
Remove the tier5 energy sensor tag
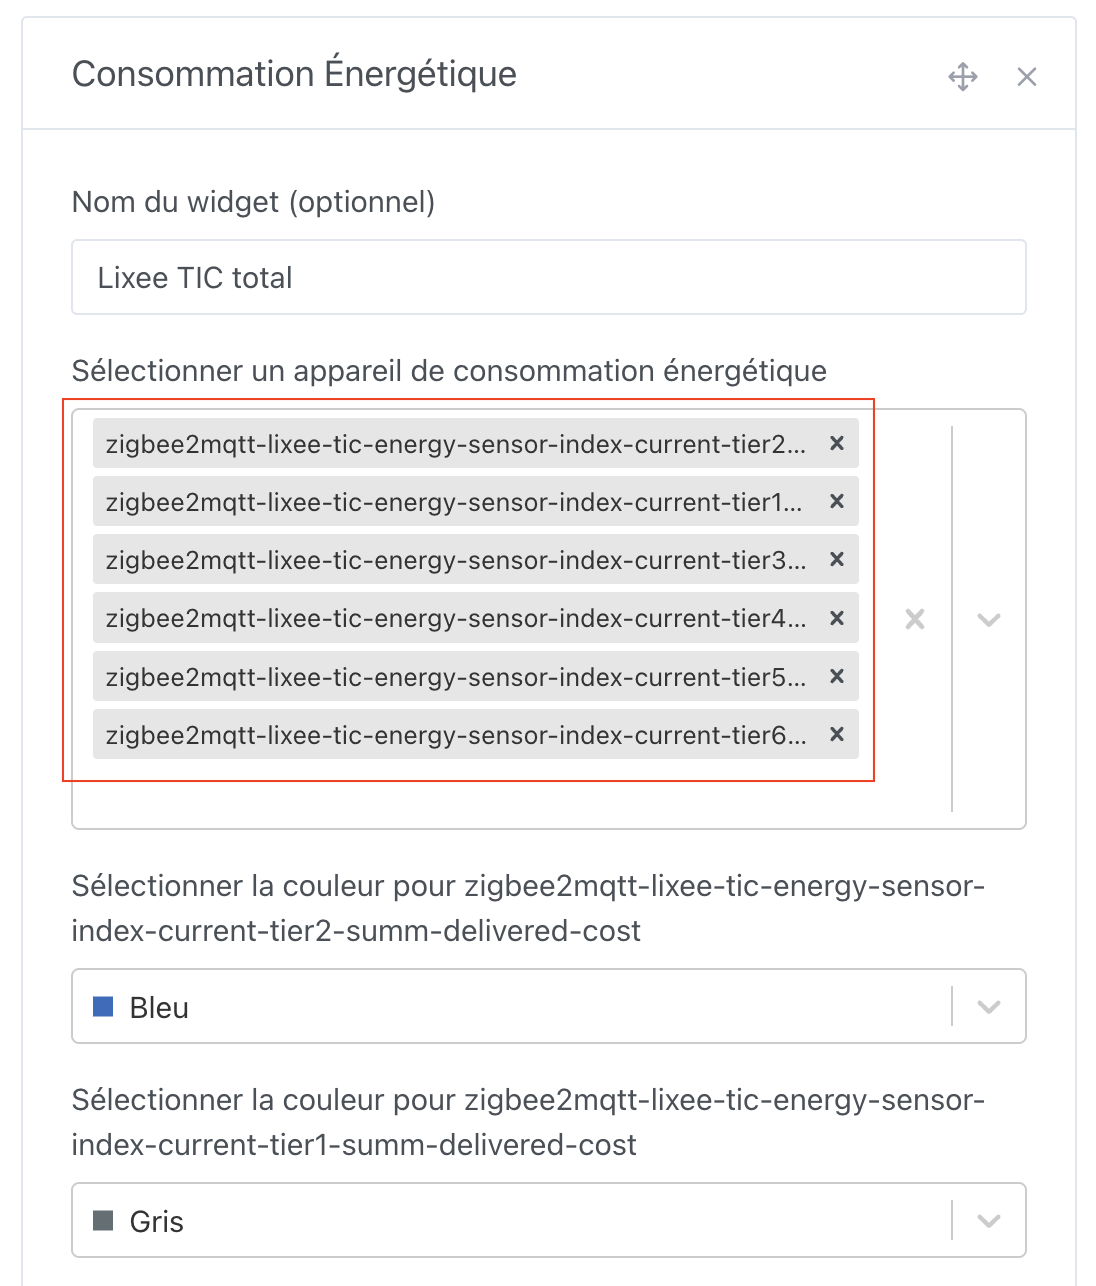[x=837, y=676]
